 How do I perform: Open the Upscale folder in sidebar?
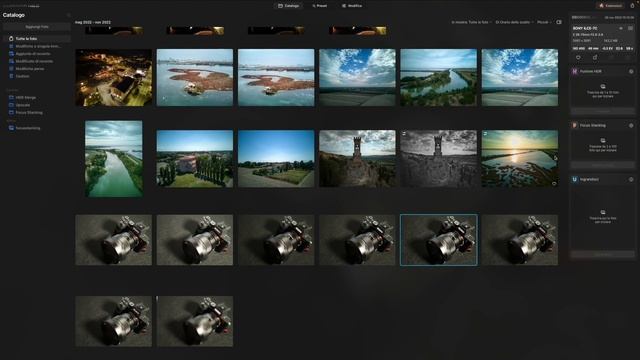pos(20,105)
